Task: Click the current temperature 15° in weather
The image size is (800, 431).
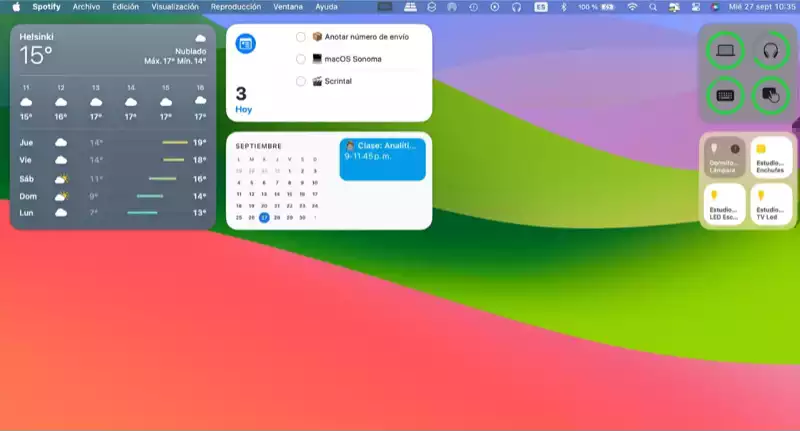Action: coord(36,55)
